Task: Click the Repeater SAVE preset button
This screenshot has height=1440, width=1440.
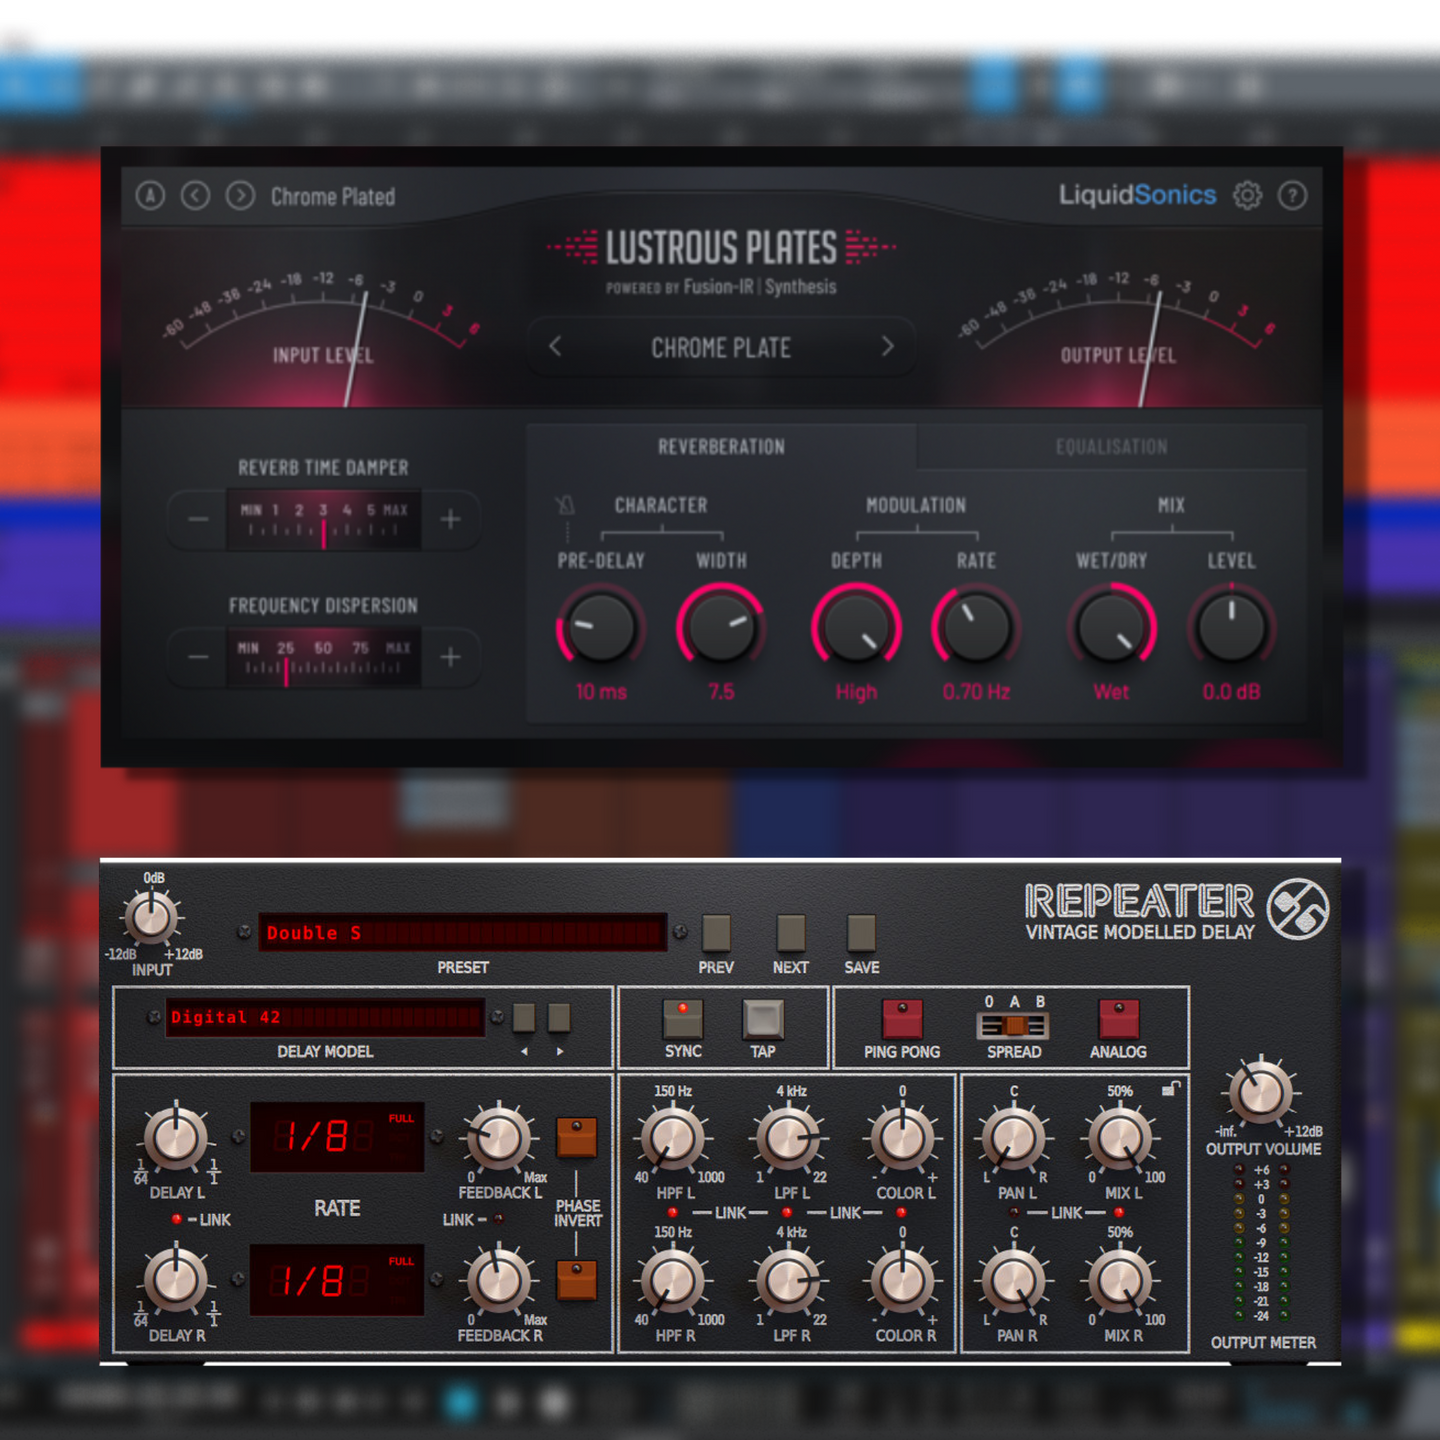Action: (x=861, y=933)
